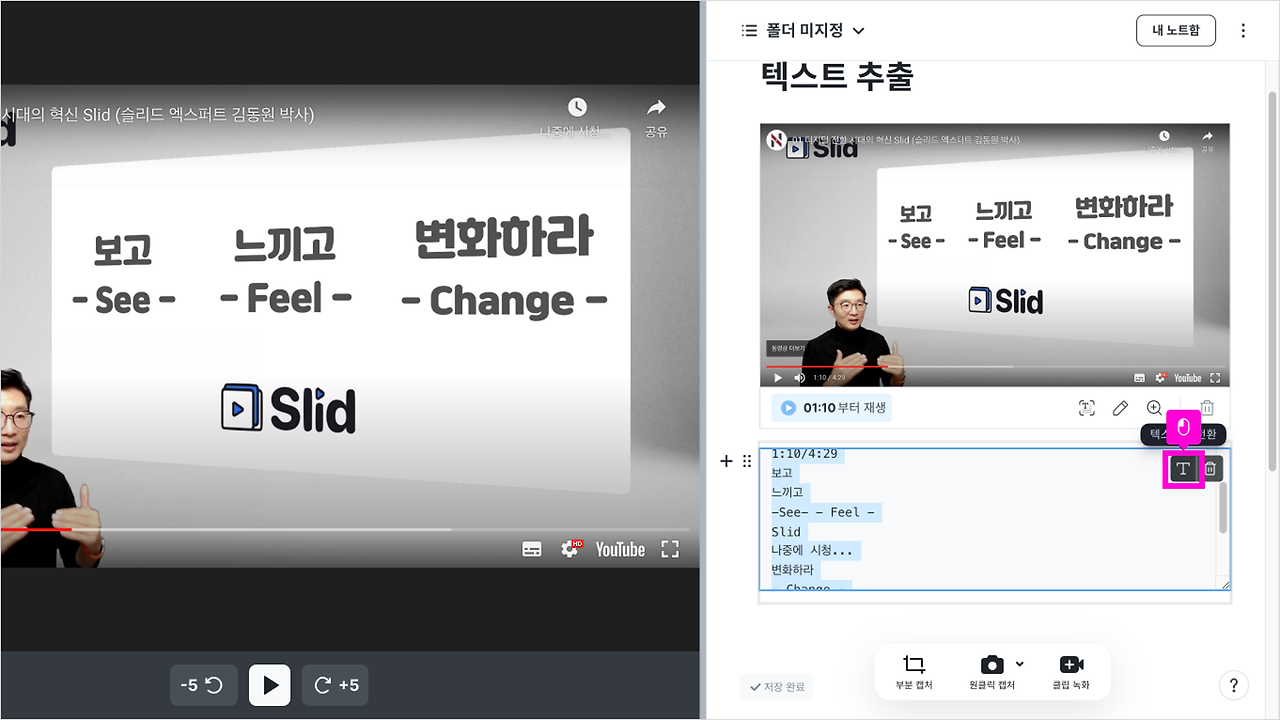Select the 부분 캡처 crop icon
The image size is (1280, 720).
click(913, 663)
